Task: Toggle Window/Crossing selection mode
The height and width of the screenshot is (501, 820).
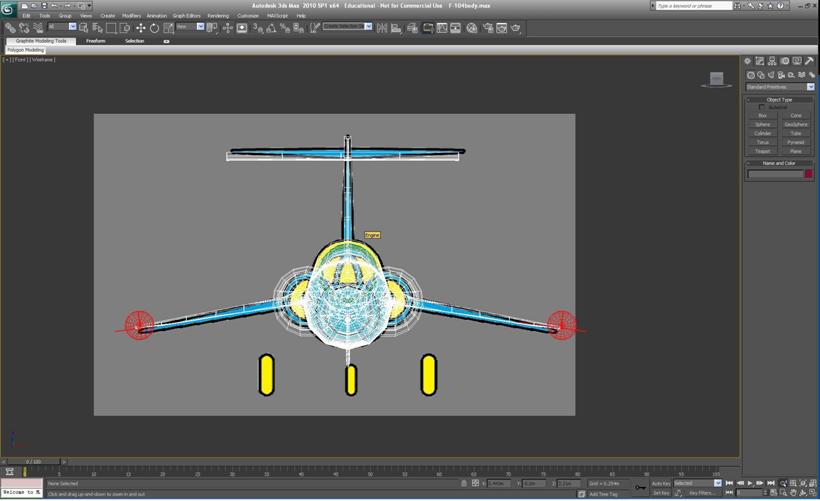Action: tap(125, 28)
